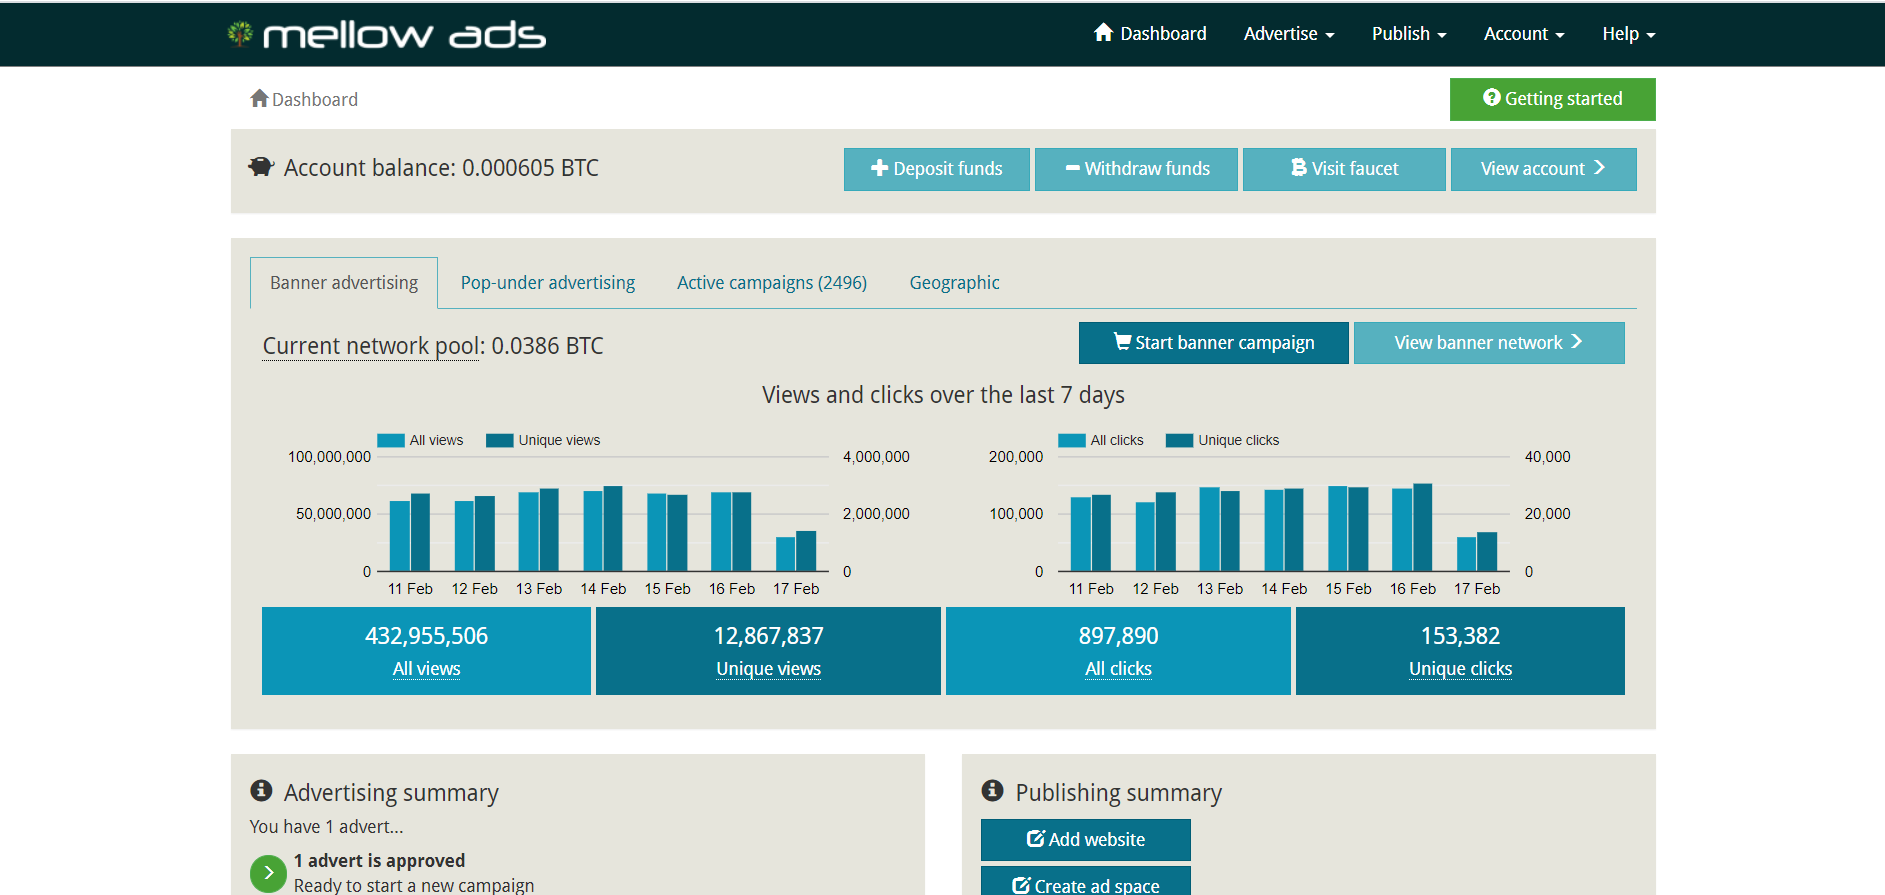Click the green arrow circle next to approved advert

point(268,873)
